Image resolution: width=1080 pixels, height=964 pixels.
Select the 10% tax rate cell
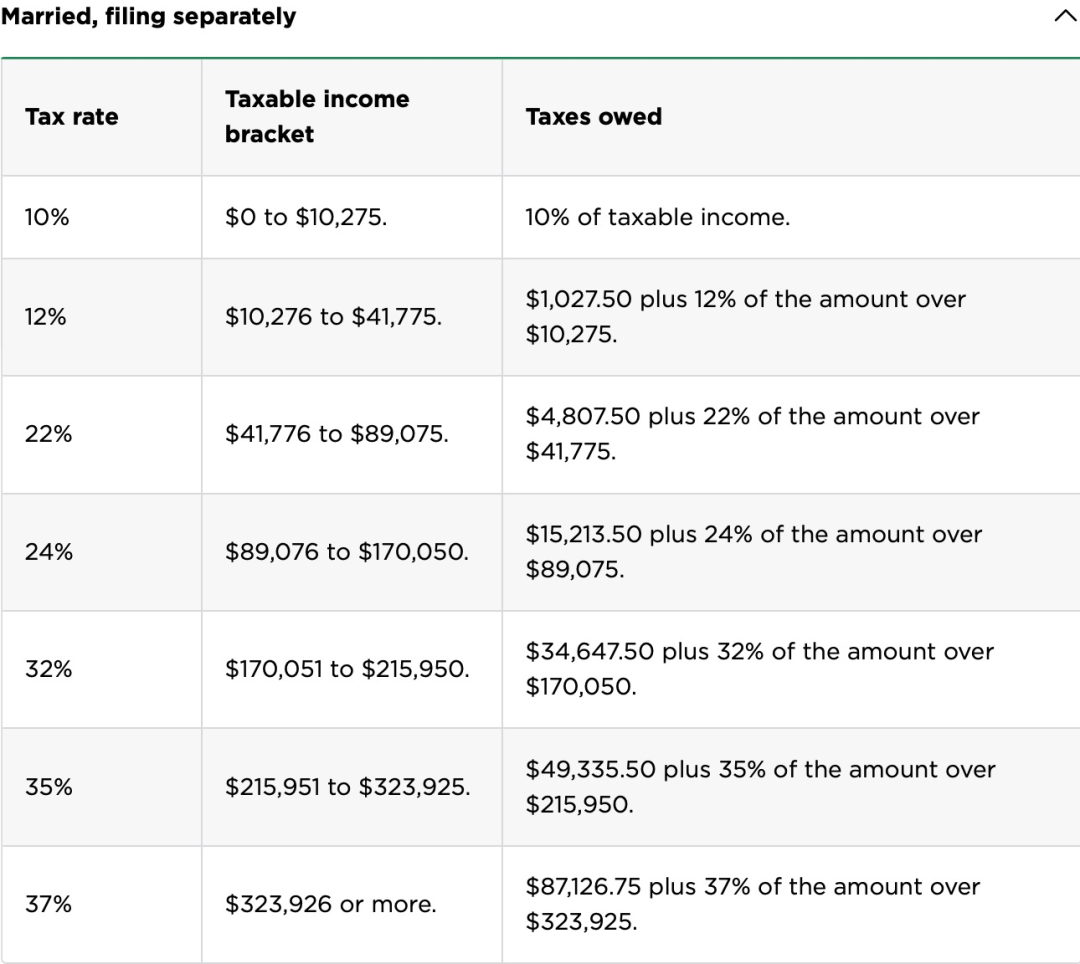[47, 217]
